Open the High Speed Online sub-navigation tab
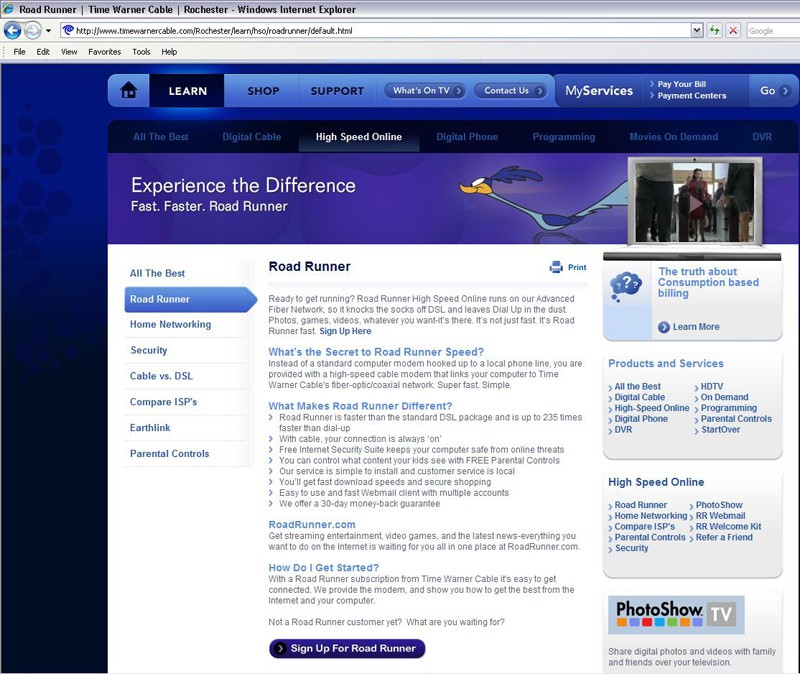 tap(359, 137)
